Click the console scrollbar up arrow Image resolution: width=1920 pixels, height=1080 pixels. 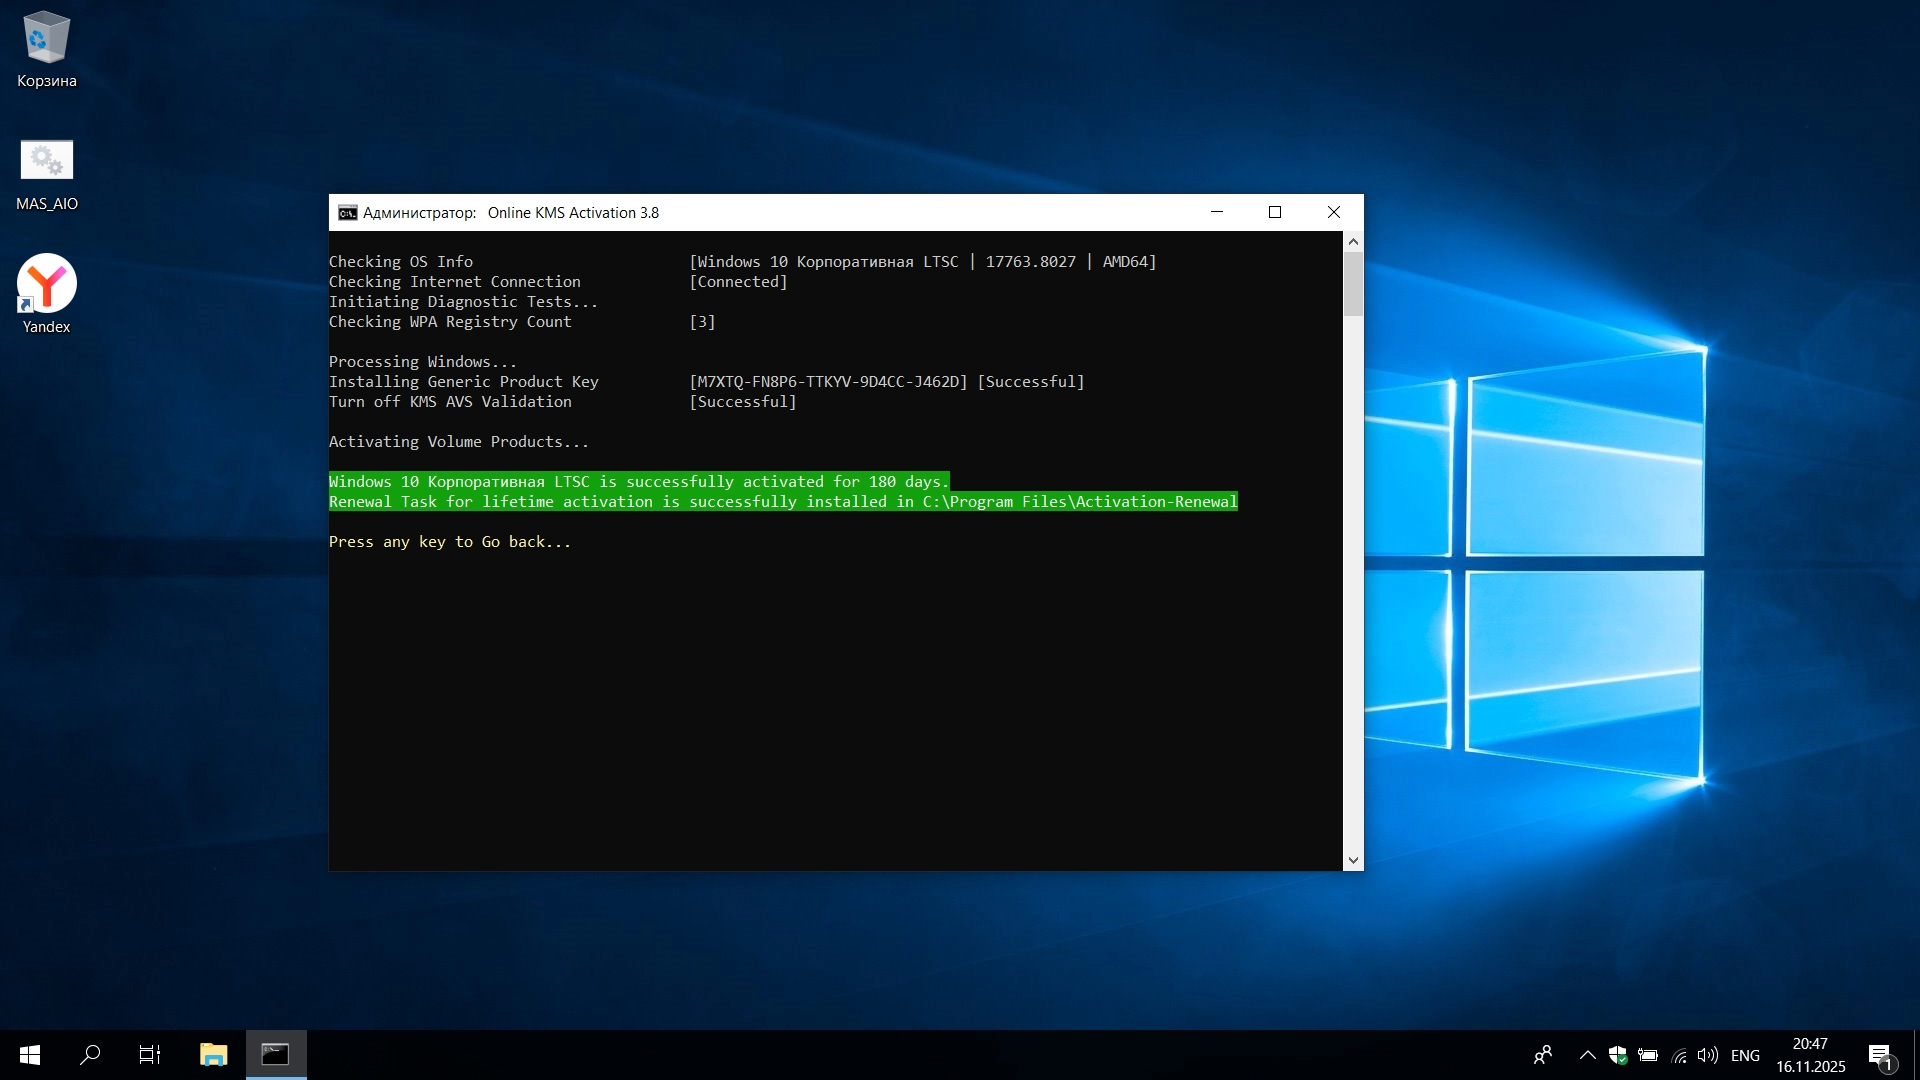click(x=1353, y=242)
